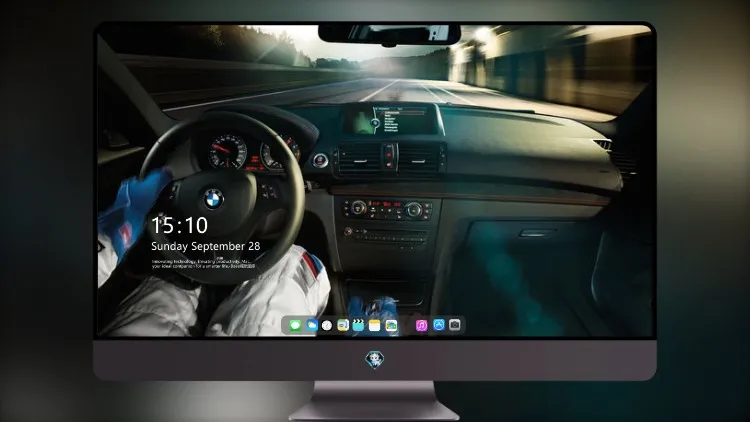This screenshot has height=422, width=750.
Task: Click the small tagline text under date
Action: [203, 264]
